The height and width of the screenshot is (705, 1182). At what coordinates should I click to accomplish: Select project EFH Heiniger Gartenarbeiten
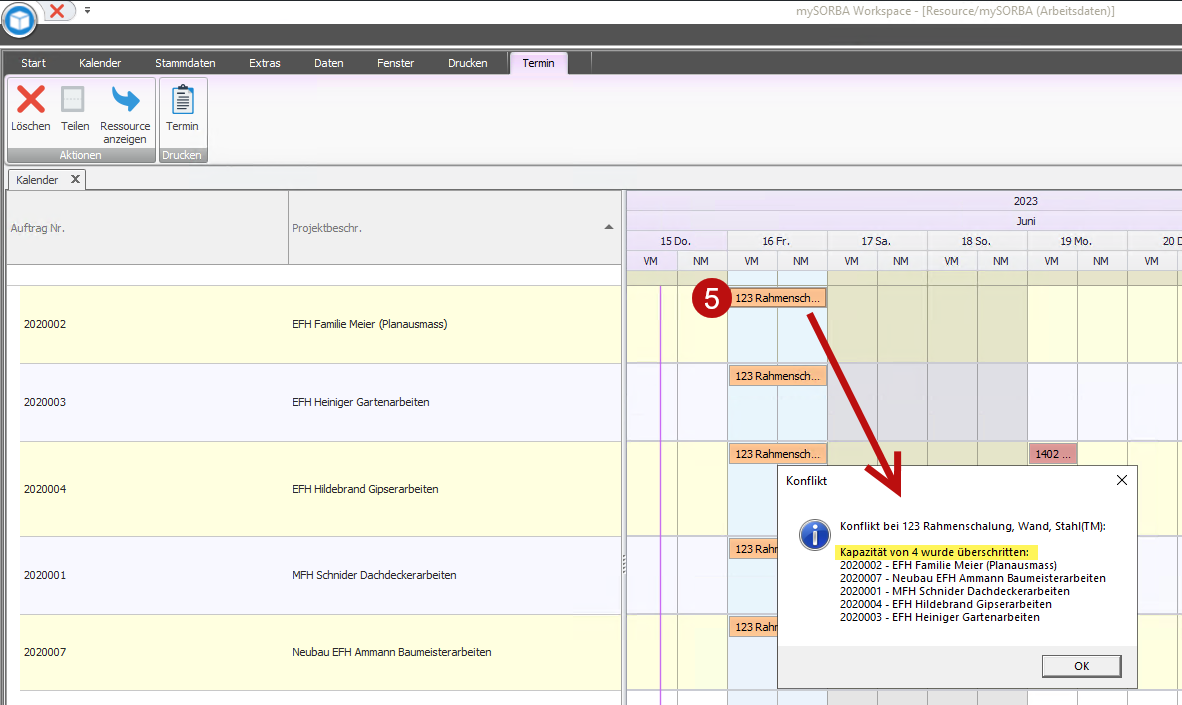coord(360,402)
